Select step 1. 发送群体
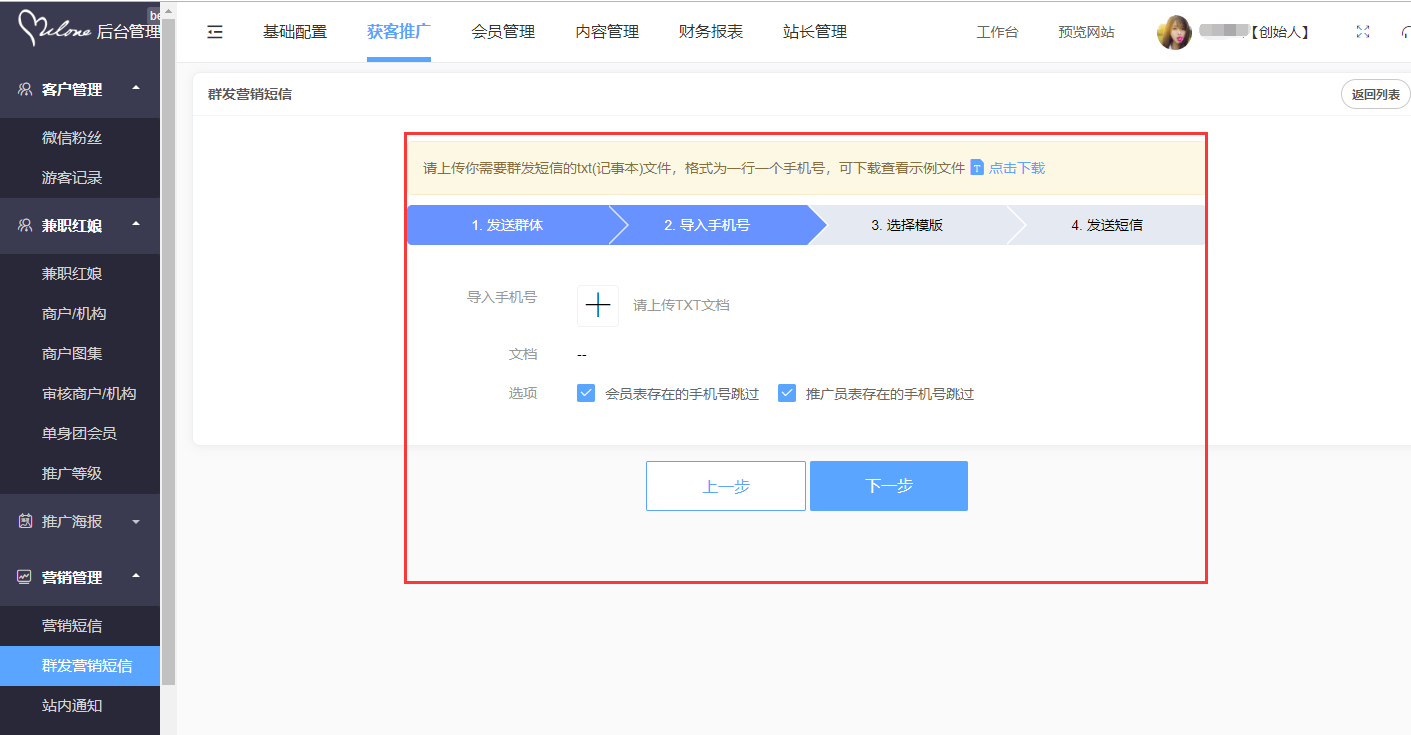Image resolution: width=1411 pixels, height=735 pixels. tap(507, 225)
